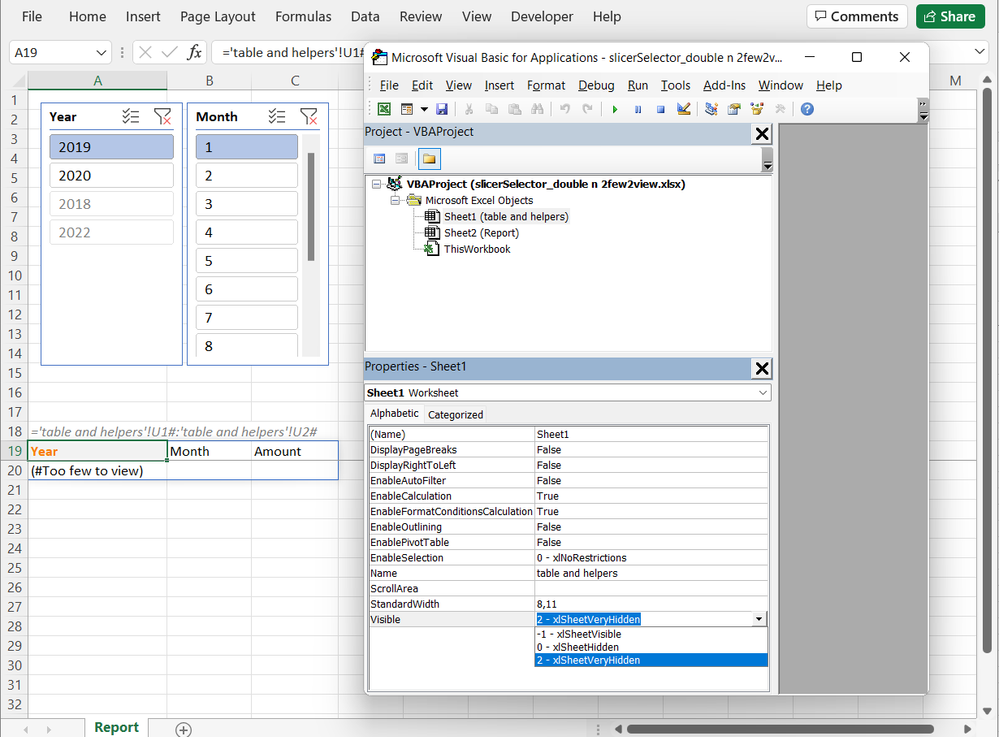Screen dimensions: 999x737
Task: Toggle Multi-Select on Month slicer
Action: tap(277, 117)
